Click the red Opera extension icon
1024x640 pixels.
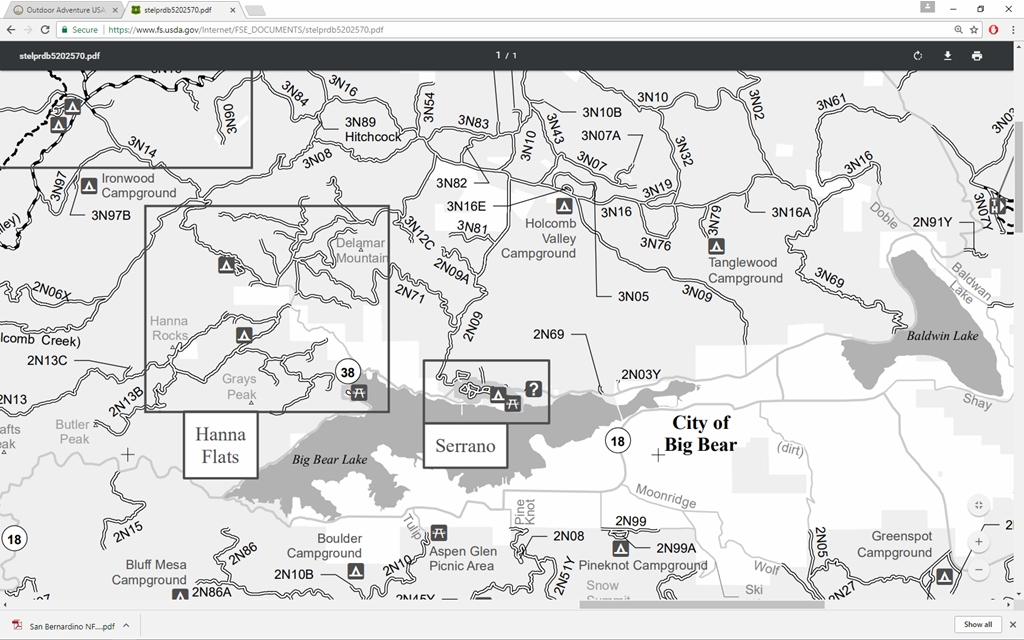tap(994, 30)
